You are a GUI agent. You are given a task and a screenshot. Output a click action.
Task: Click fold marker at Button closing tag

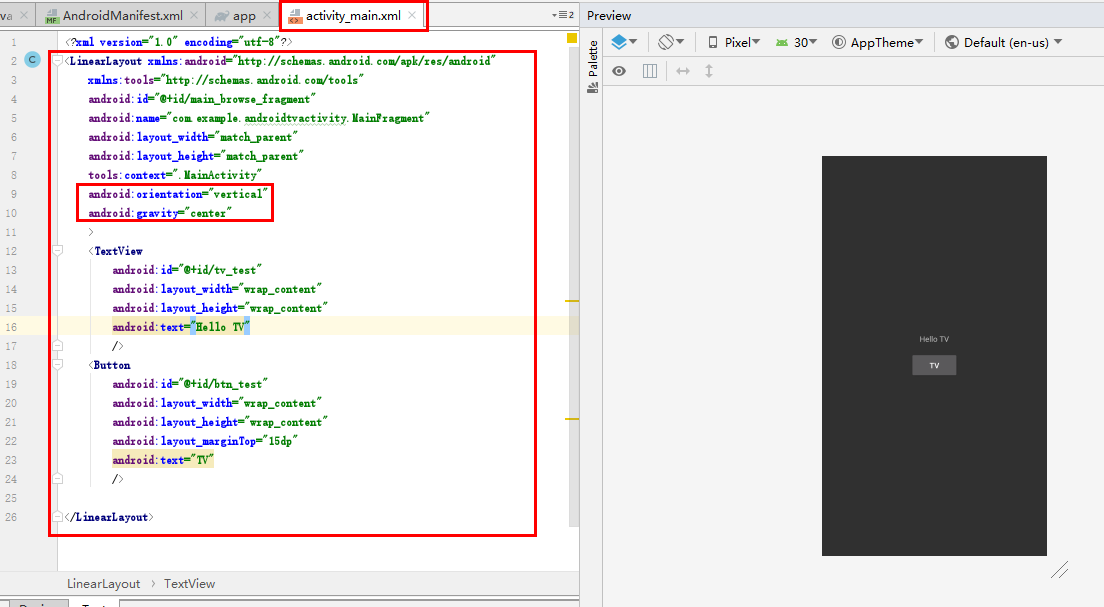tap(58, 479)
